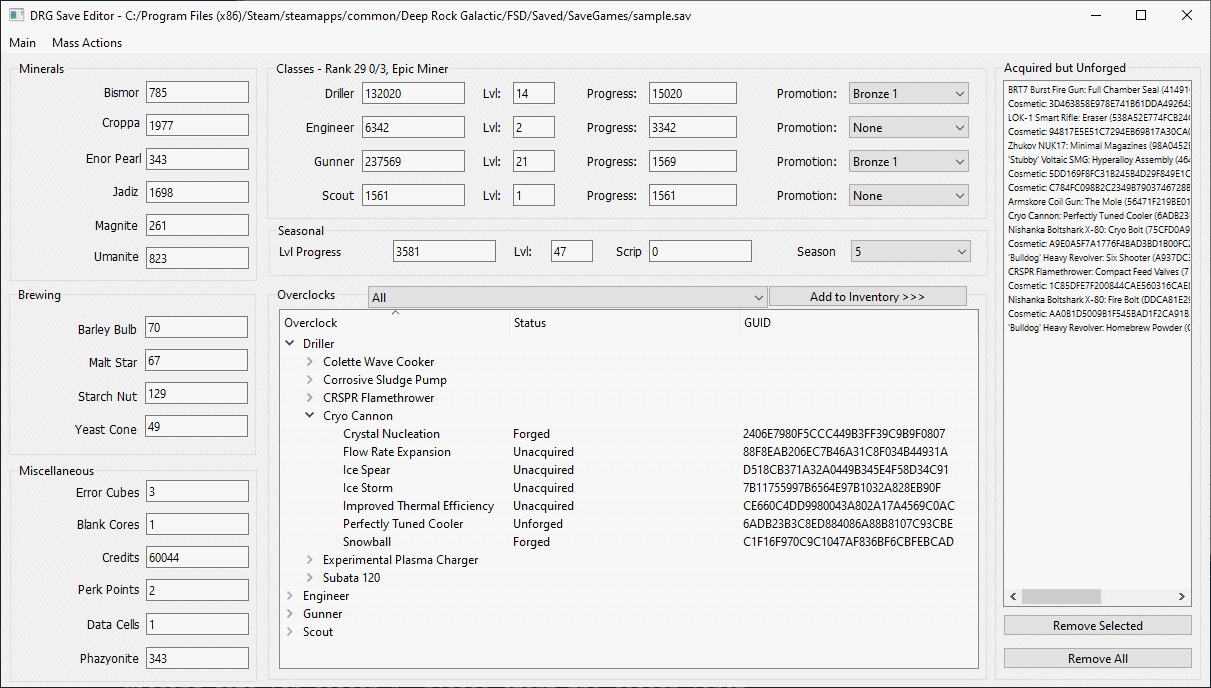The width and height of the screenshot is (1211, 688).
Task: Focus the Gunner Lvl field showing 21
Action: [534, 162]
